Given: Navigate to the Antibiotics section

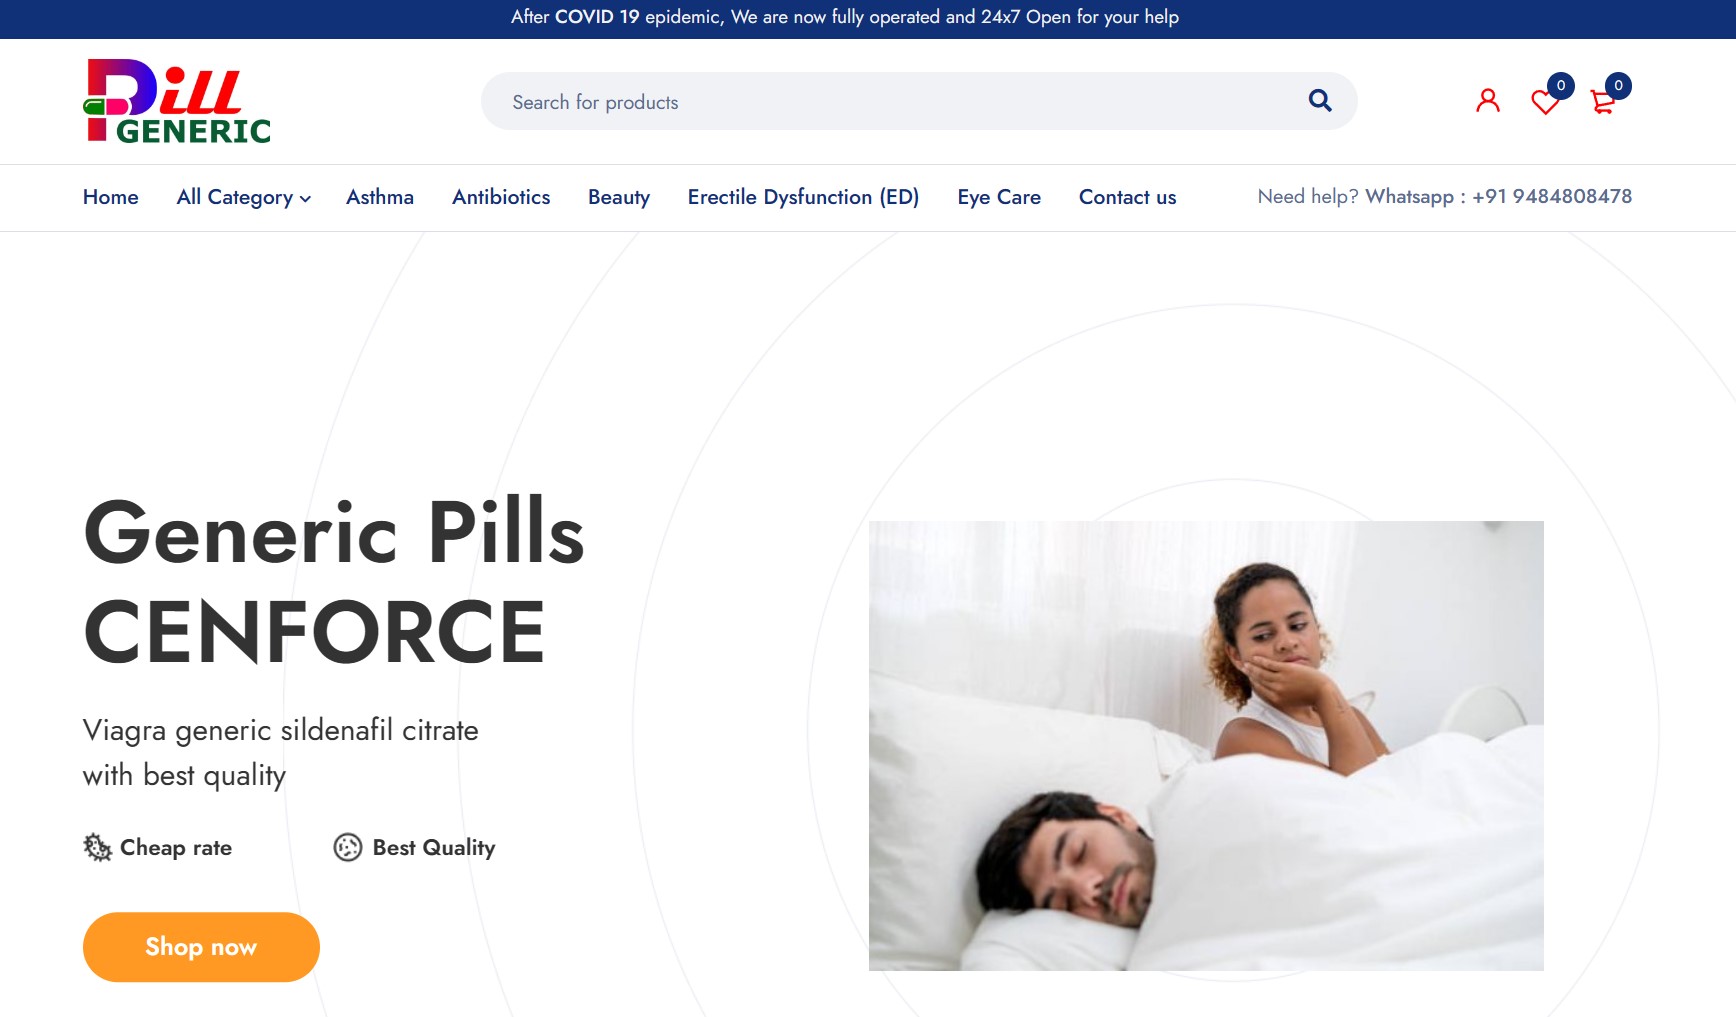Looking at the screenshot, I should [501, 197].
